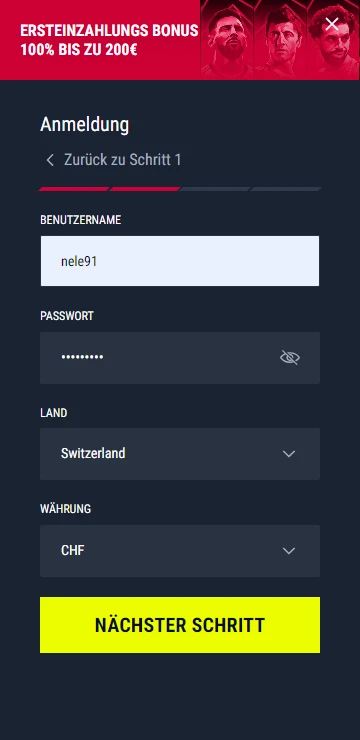Select the first progress step segment
Image resolution: width=360 pixels, height=740 pixels.
[x=74, y=189]
